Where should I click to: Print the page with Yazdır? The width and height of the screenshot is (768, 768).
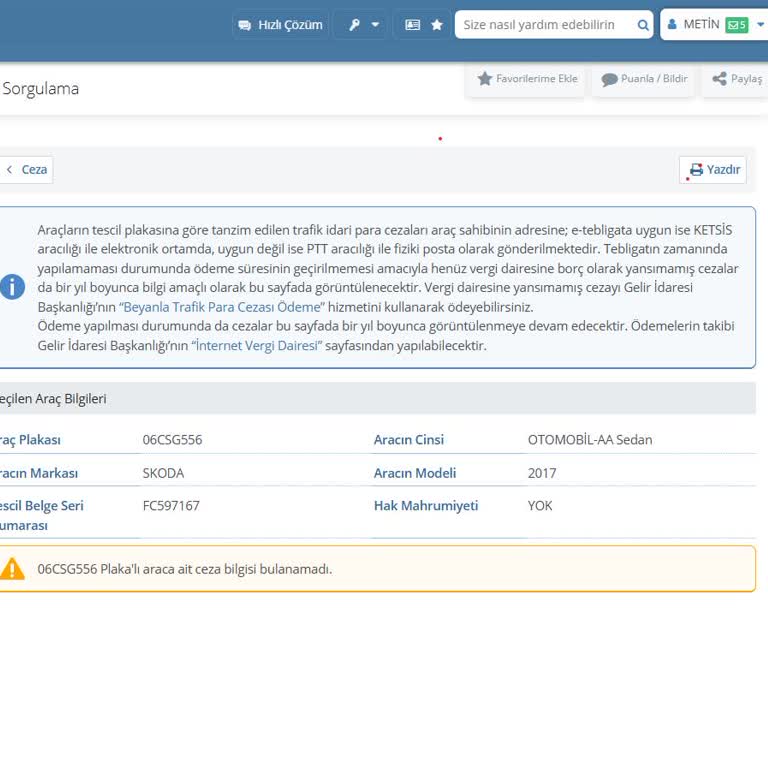click(x=713, y=170)
